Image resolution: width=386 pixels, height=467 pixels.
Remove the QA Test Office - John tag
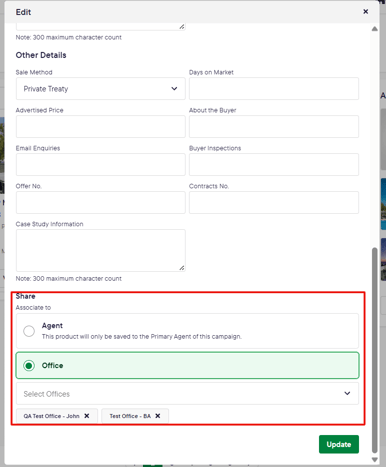coord(87,416)
